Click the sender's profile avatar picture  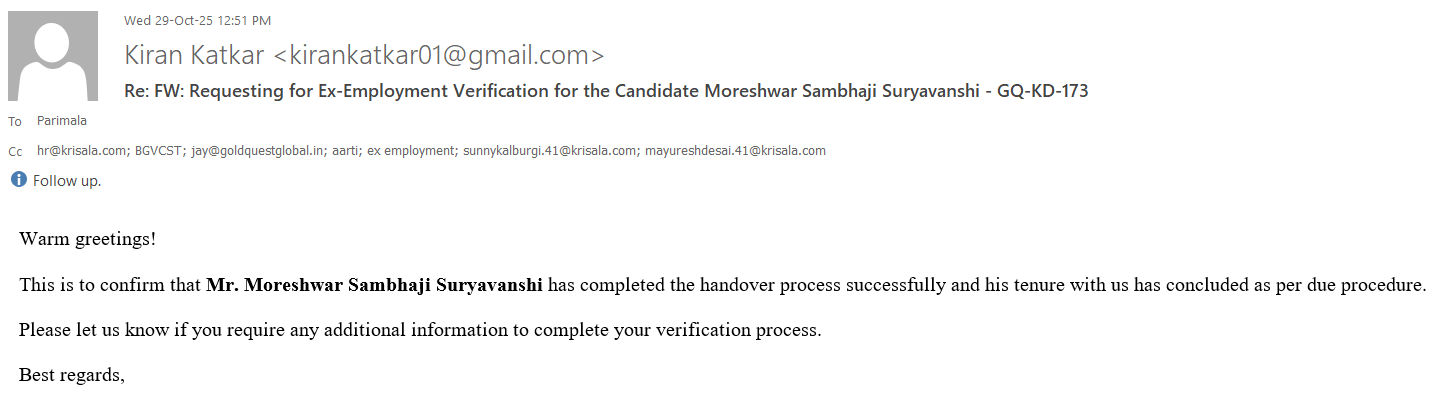pyautogui.click(x=53, y=56)
